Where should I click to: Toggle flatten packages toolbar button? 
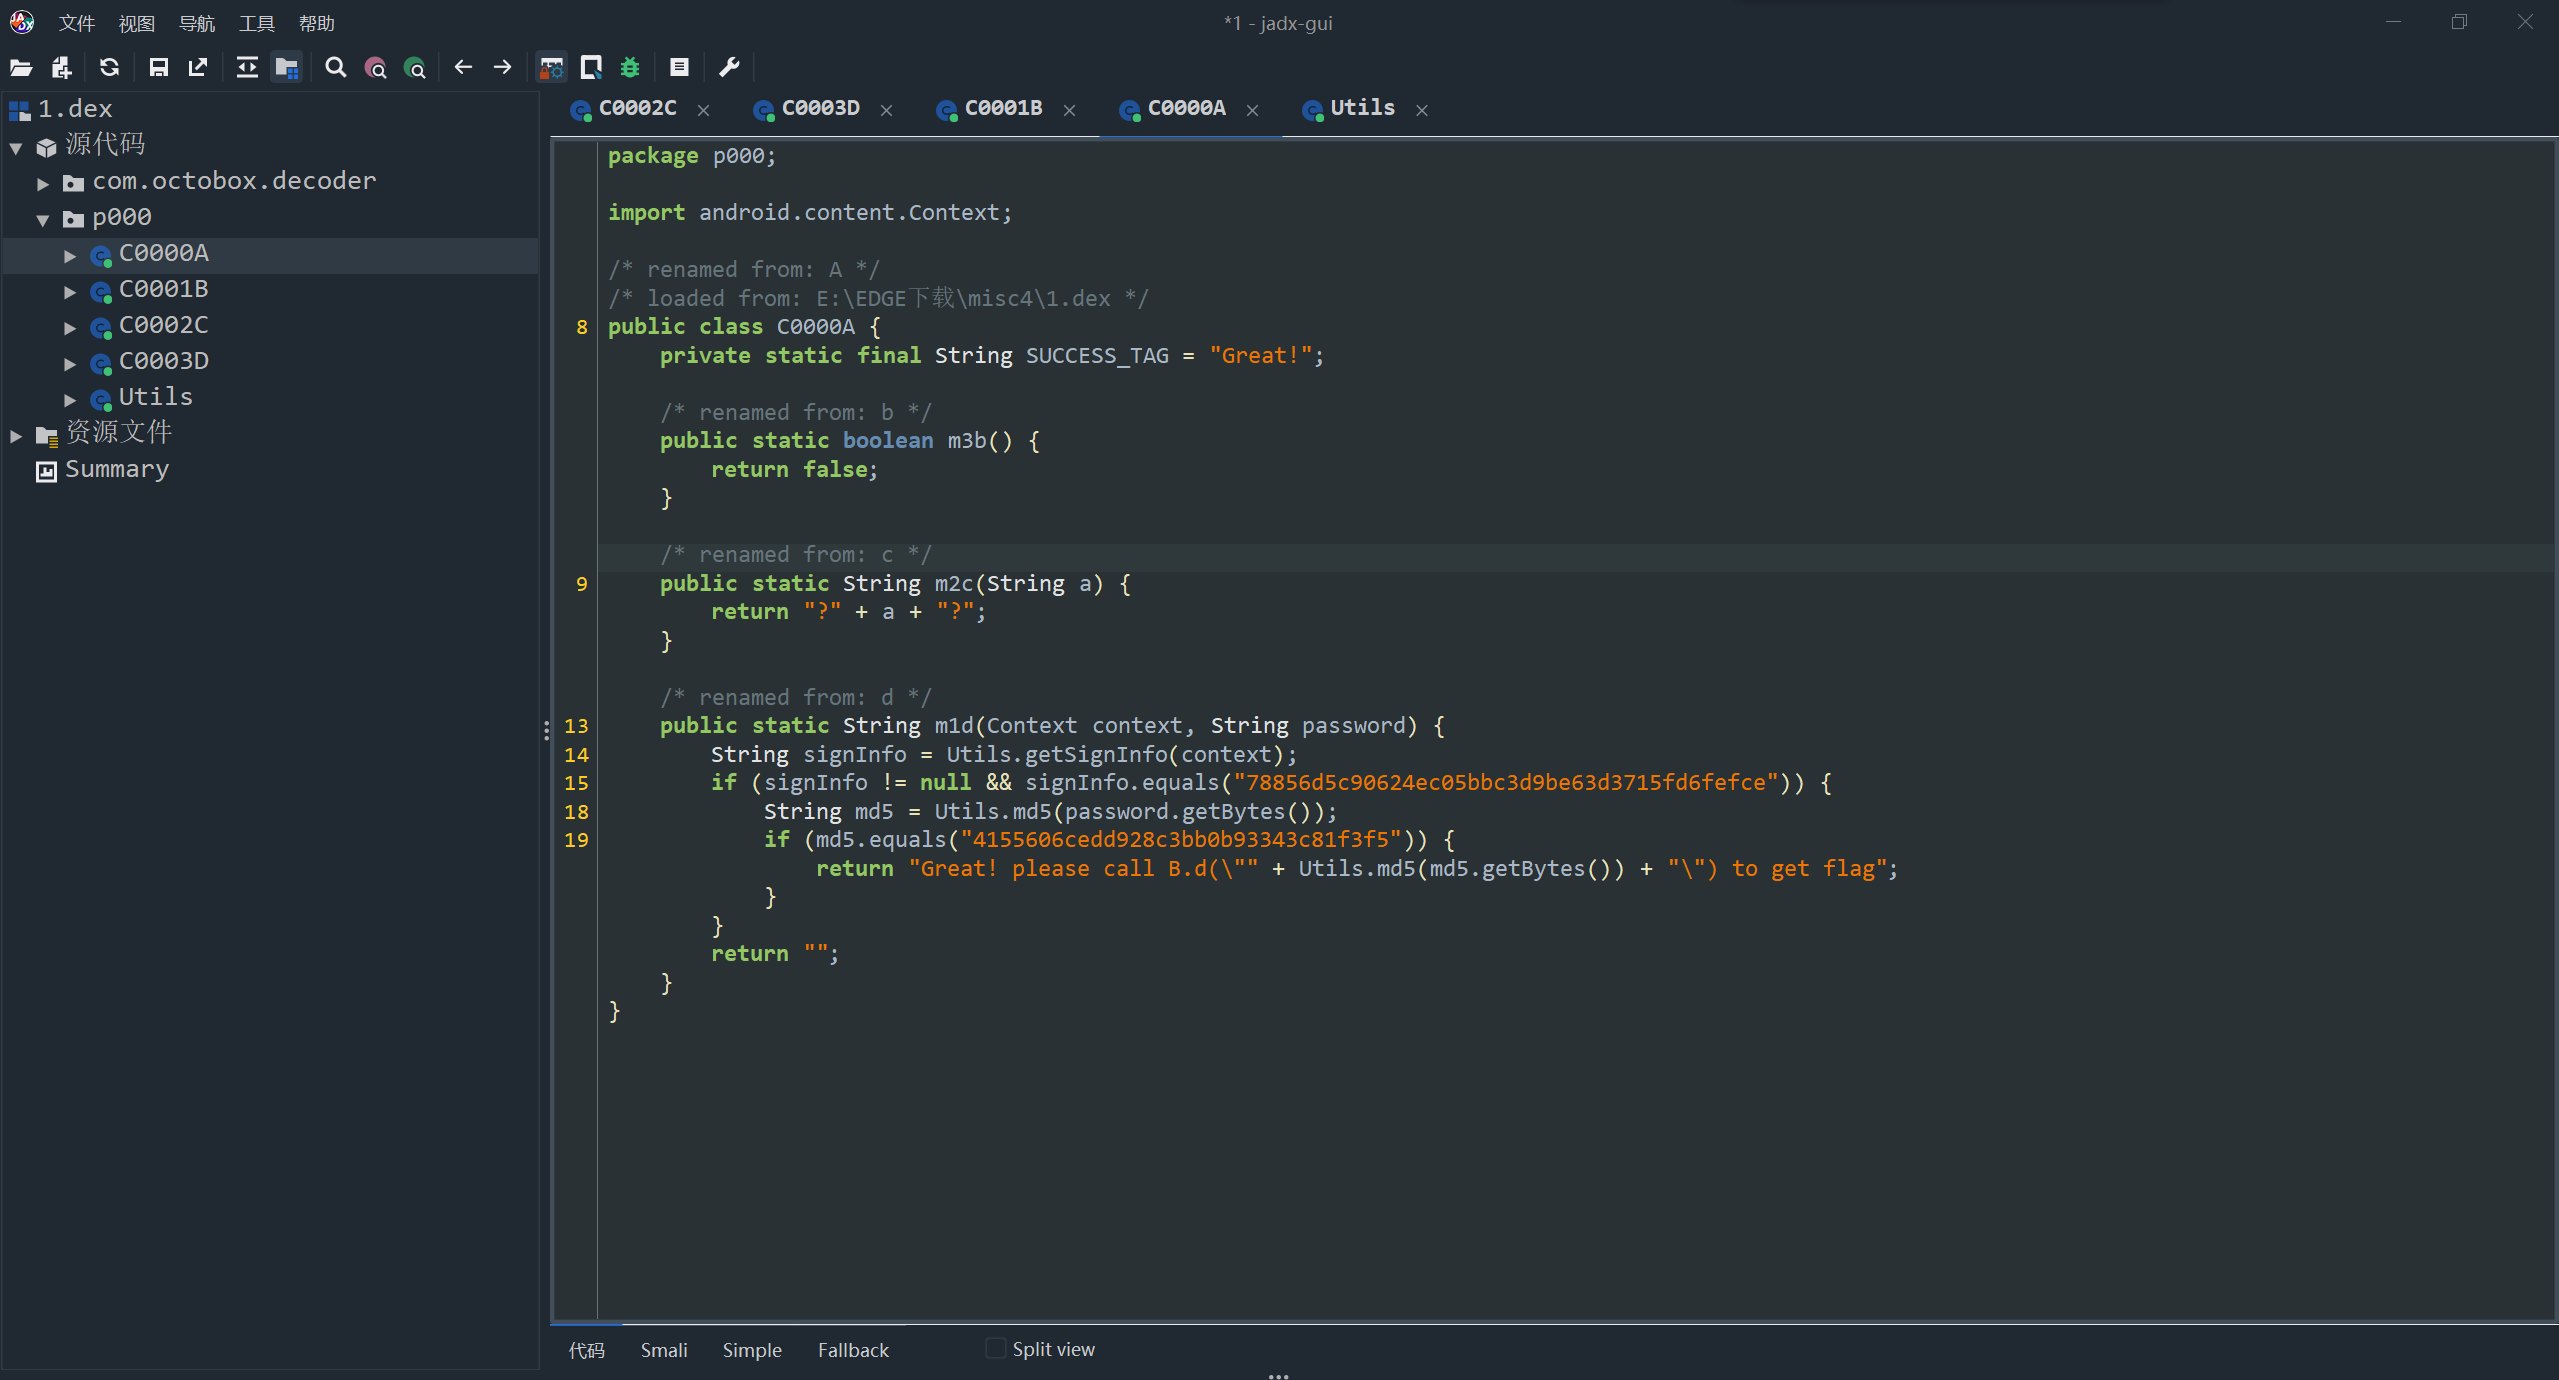click(x=287, y=67)
